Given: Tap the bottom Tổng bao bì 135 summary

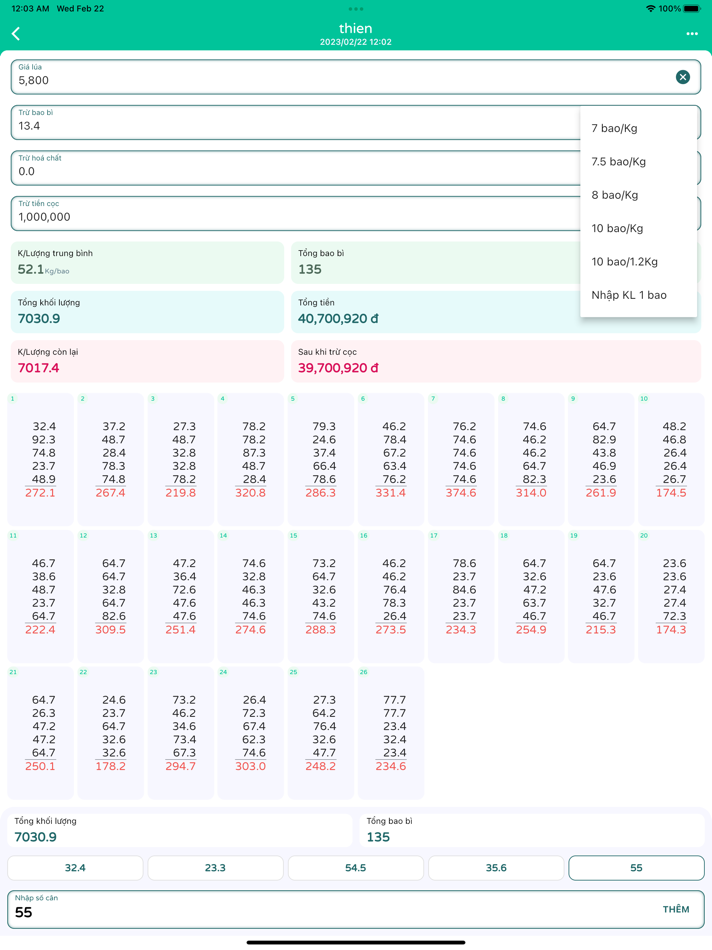Looking at the screenshot, I should (532, 830).
